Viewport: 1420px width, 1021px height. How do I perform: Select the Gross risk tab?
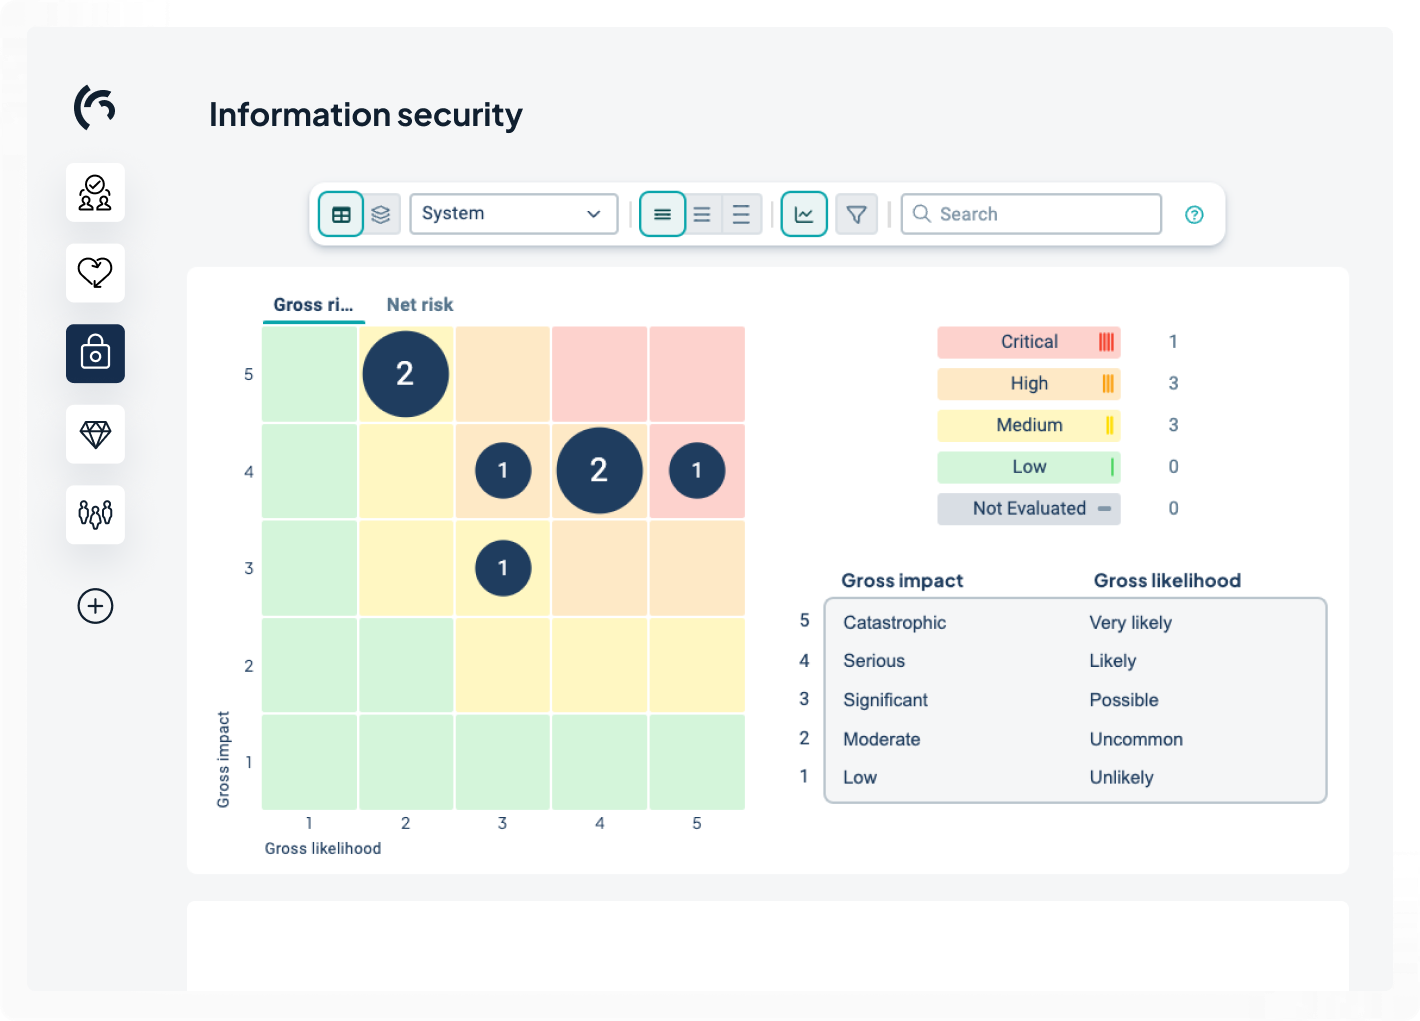pos(313,304)
